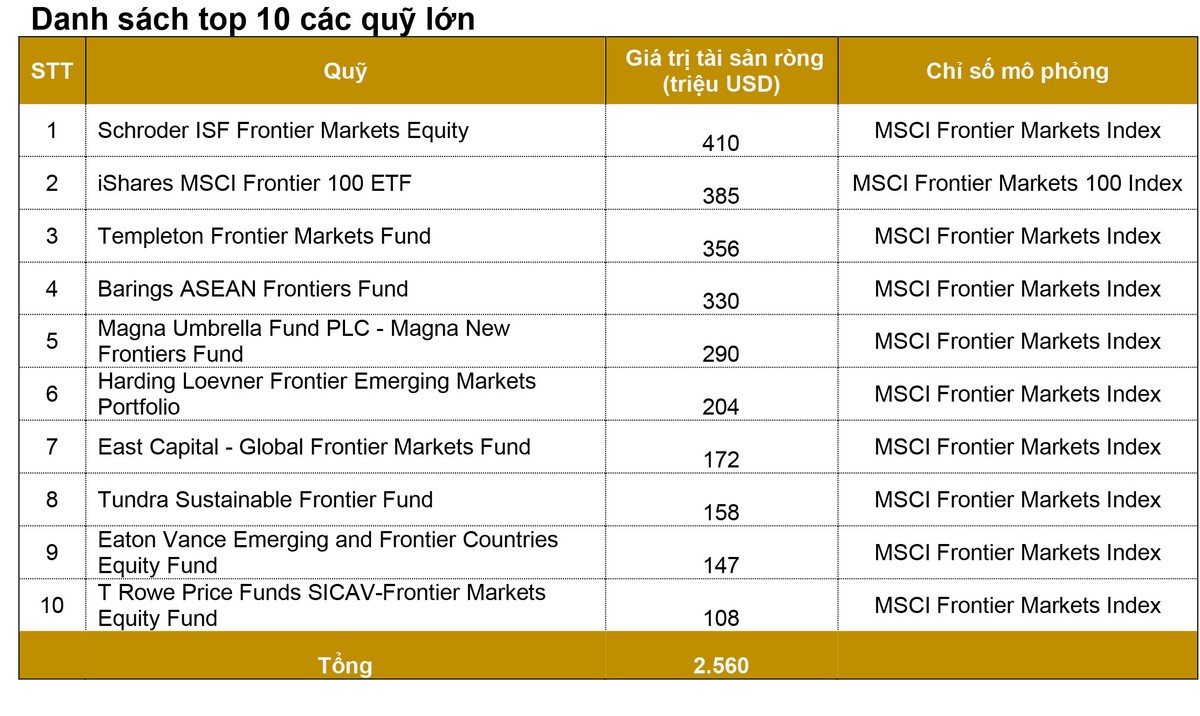Select the 'MSCI Frontier Markets 100 Index' cell
Screen dimensions: 1200x716
[x=1017, y=184]
